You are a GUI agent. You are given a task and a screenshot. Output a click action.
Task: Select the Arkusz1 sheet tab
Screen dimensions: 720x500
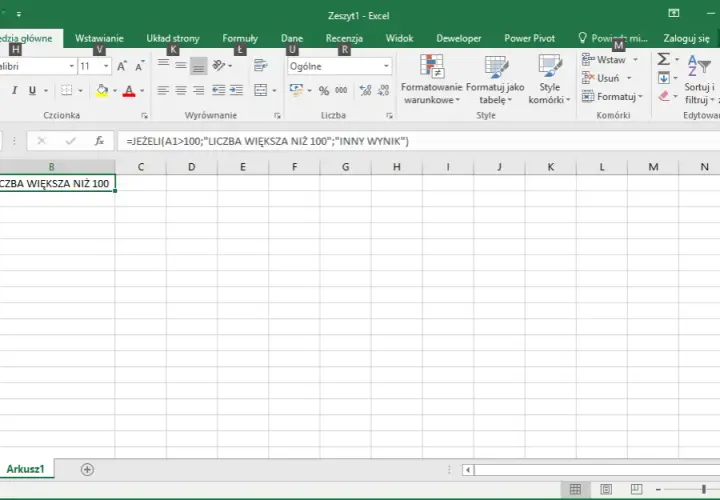pyautogui.click(x=26, y=469)
